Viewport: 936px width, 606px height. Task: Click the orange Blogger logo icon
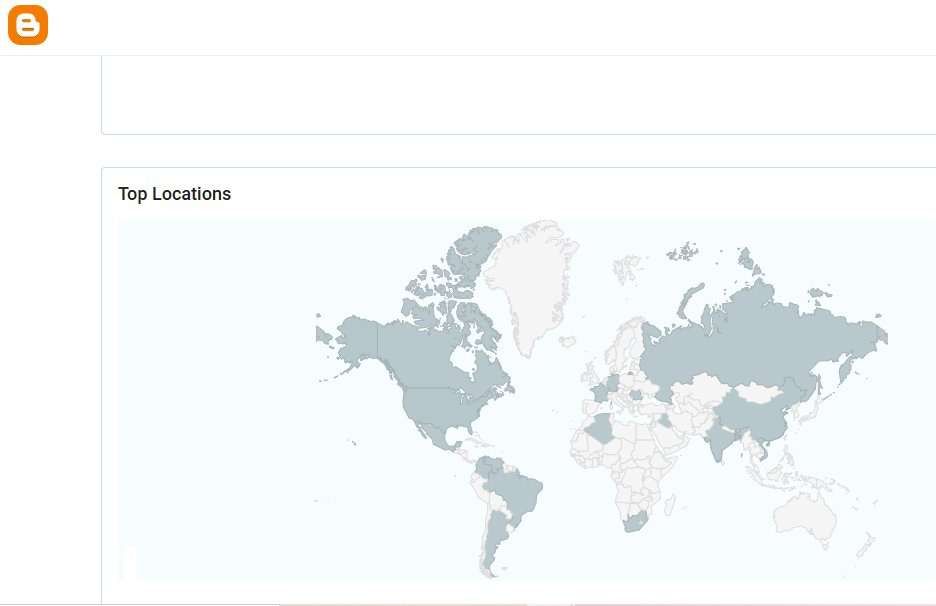[x=27, y=25]
